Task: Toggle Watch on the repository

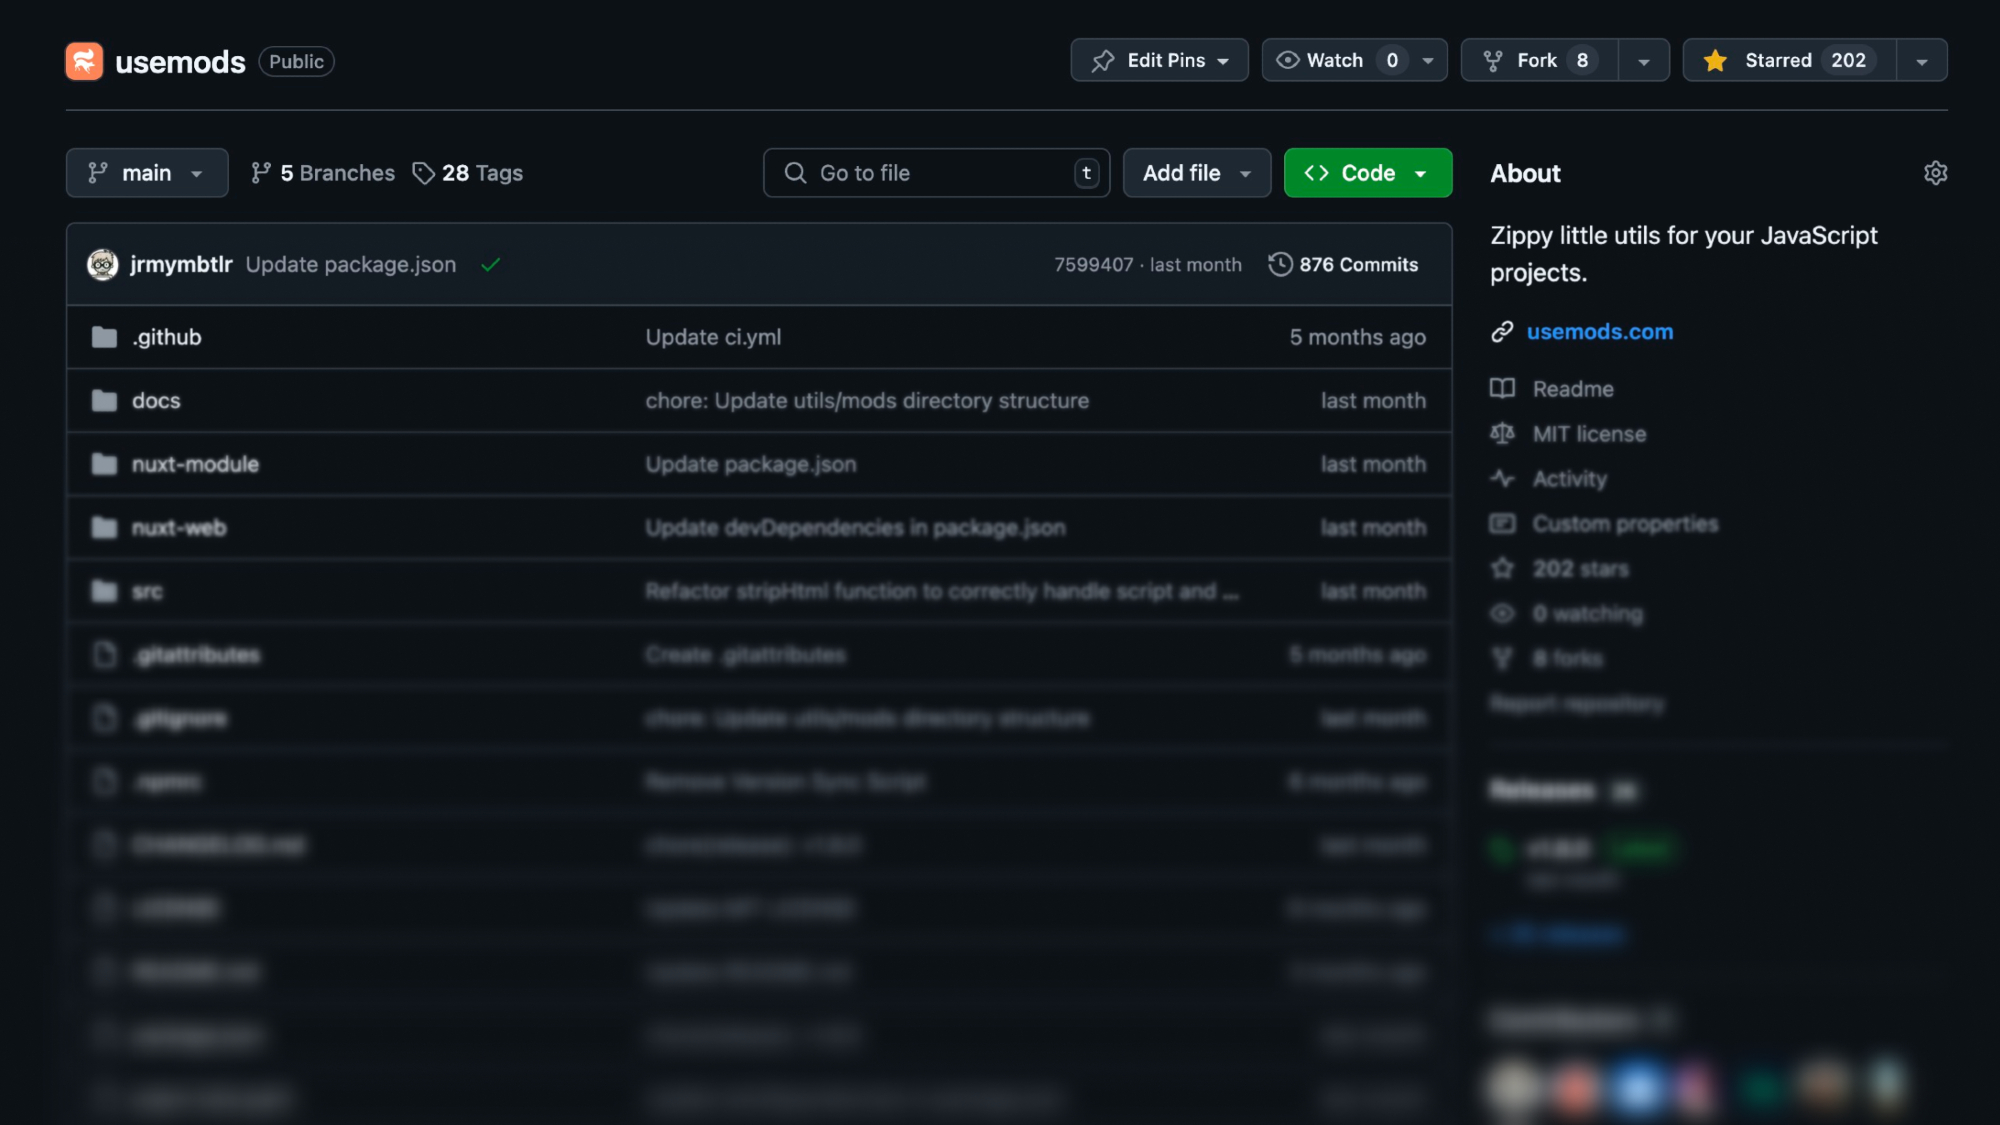Action: coord(1334,60)
